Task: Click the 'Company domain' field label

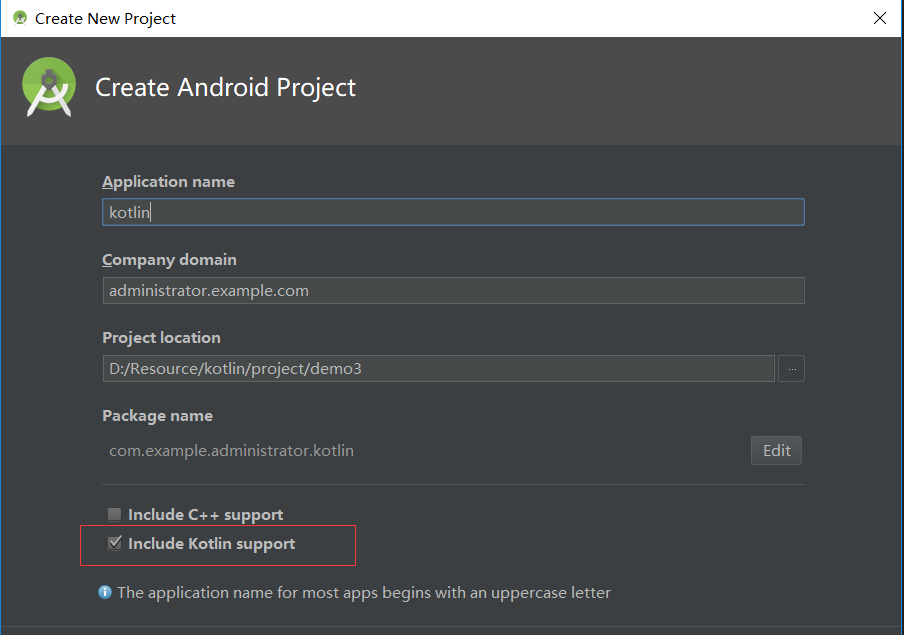Action: tap(169, 260)
